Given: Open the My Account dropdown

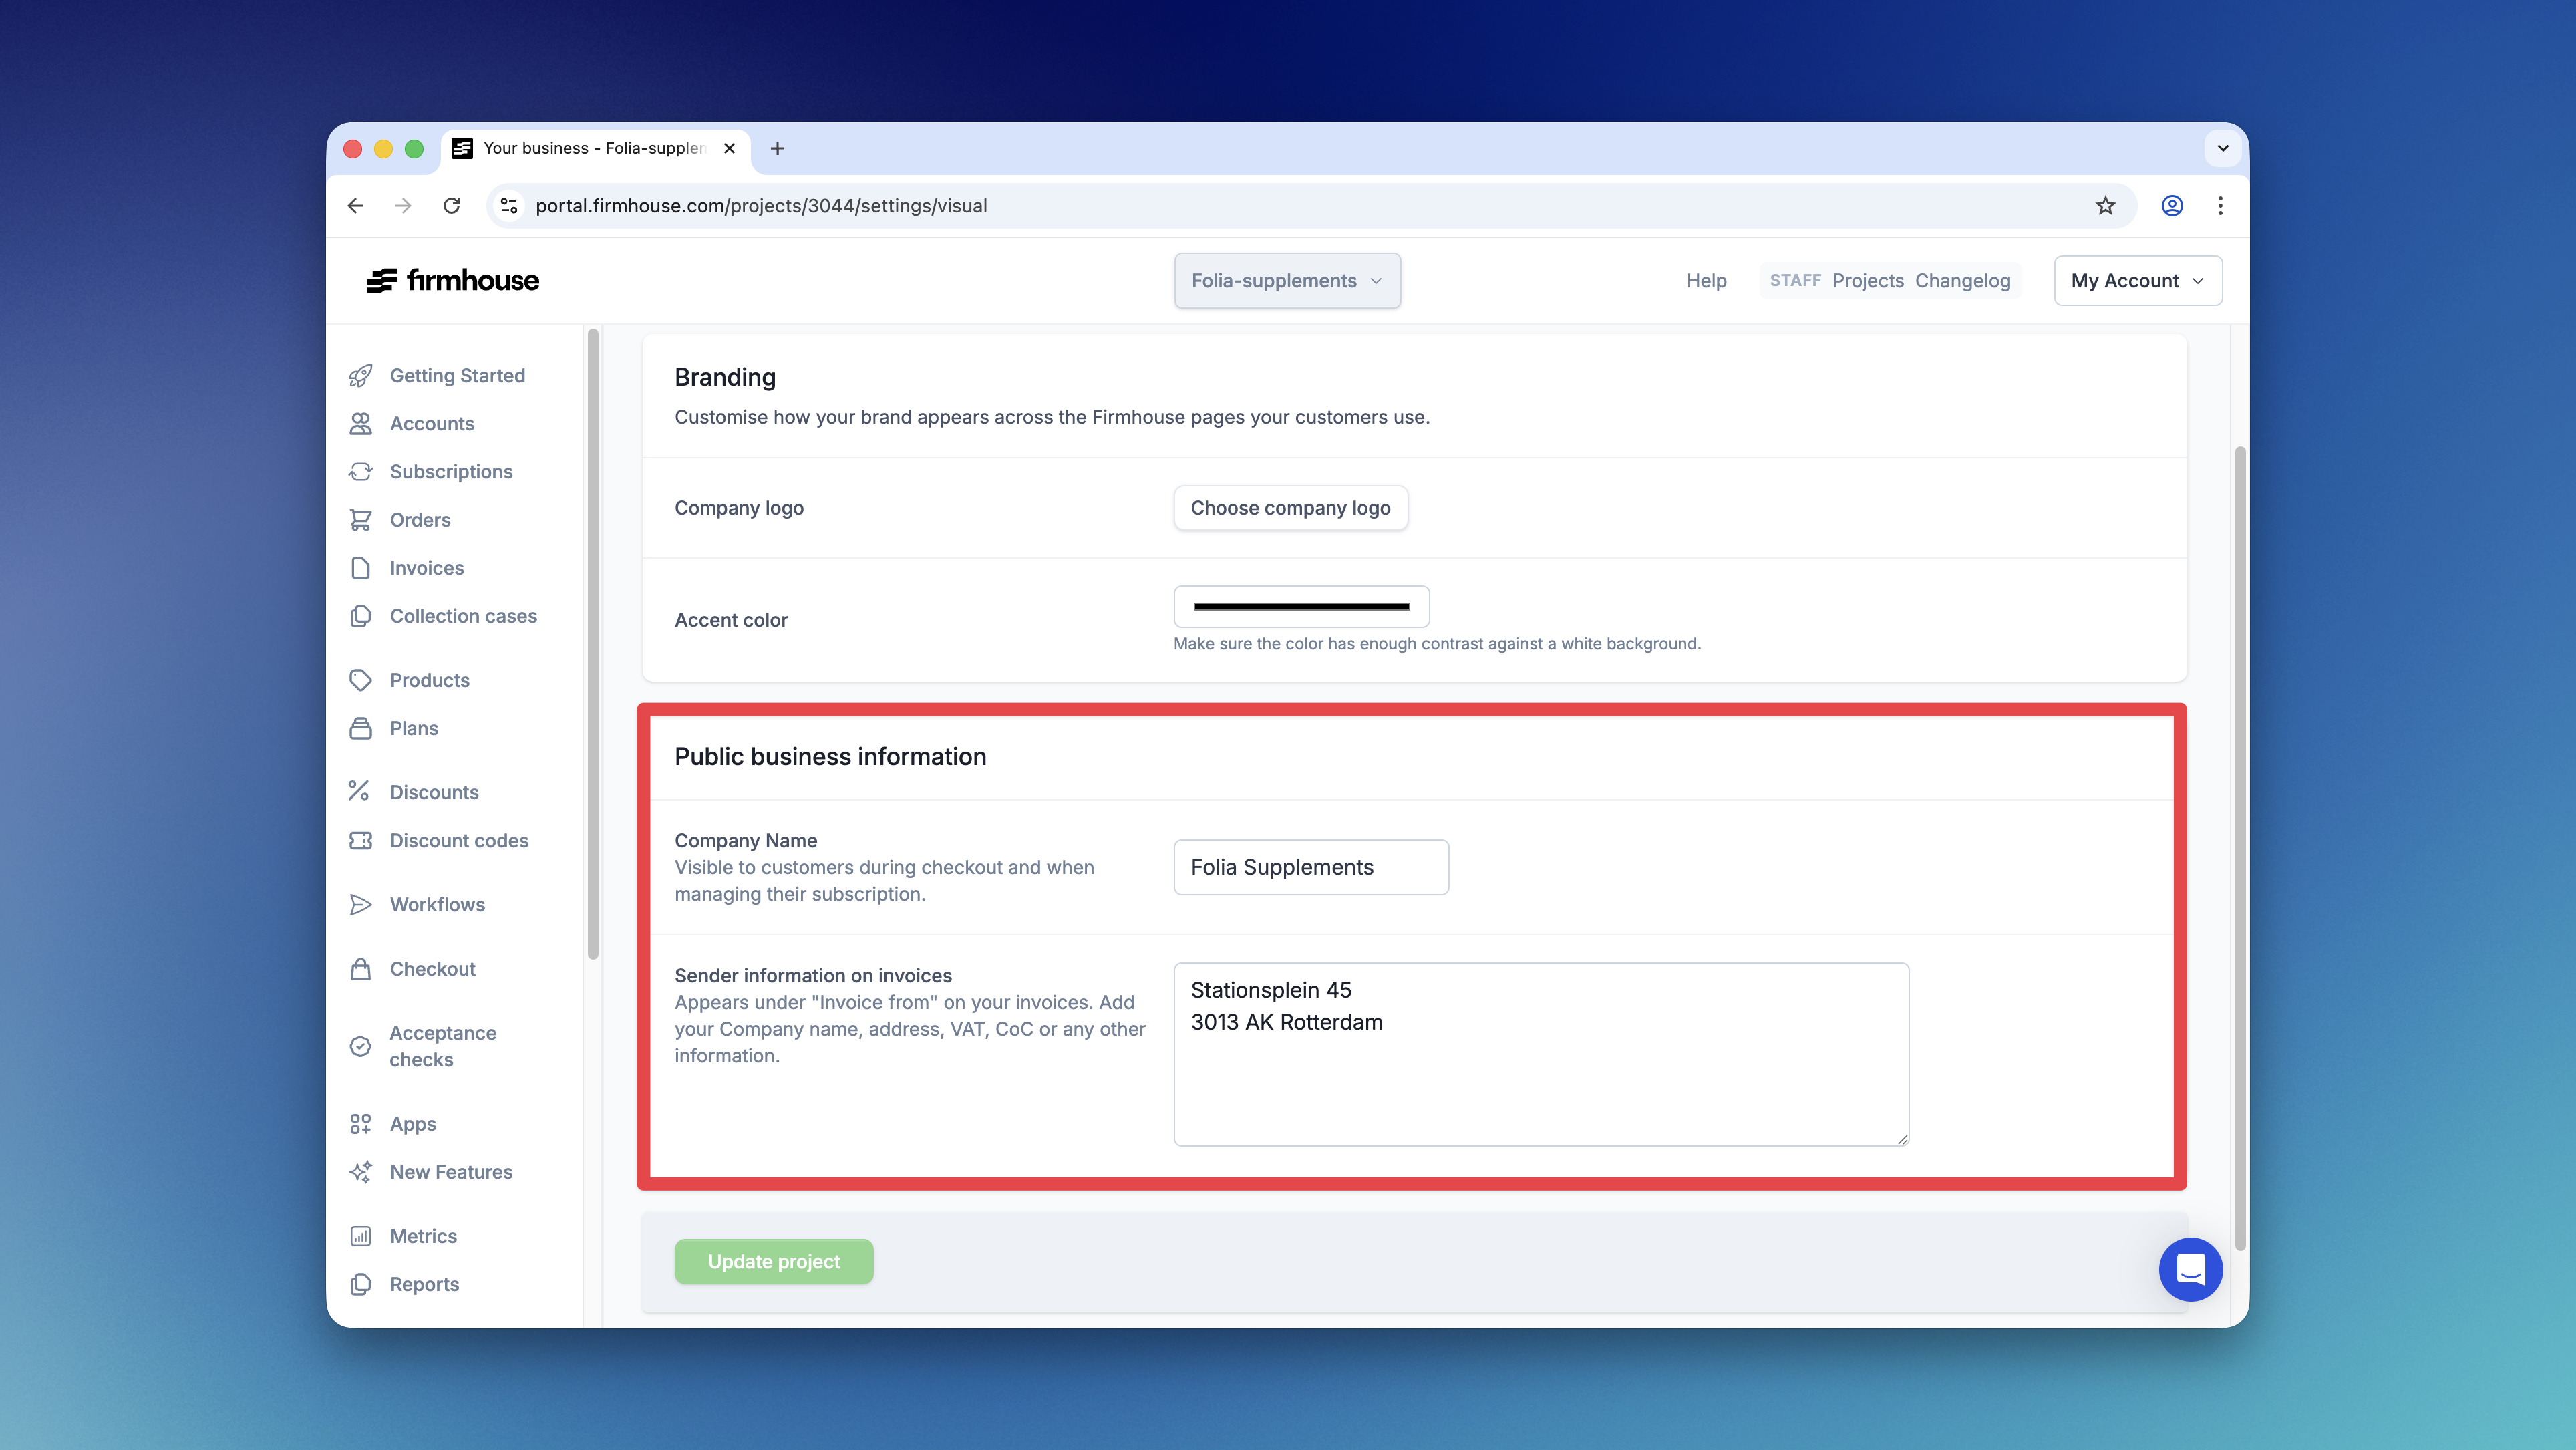Looking at the screenshot, I should (x=2137, y=281).
